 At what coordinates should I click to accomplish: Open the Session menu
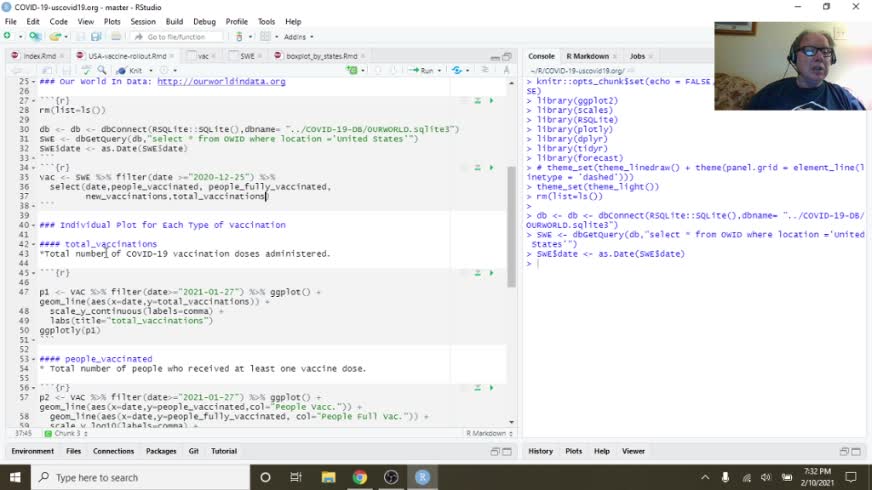tap(143, 22)
